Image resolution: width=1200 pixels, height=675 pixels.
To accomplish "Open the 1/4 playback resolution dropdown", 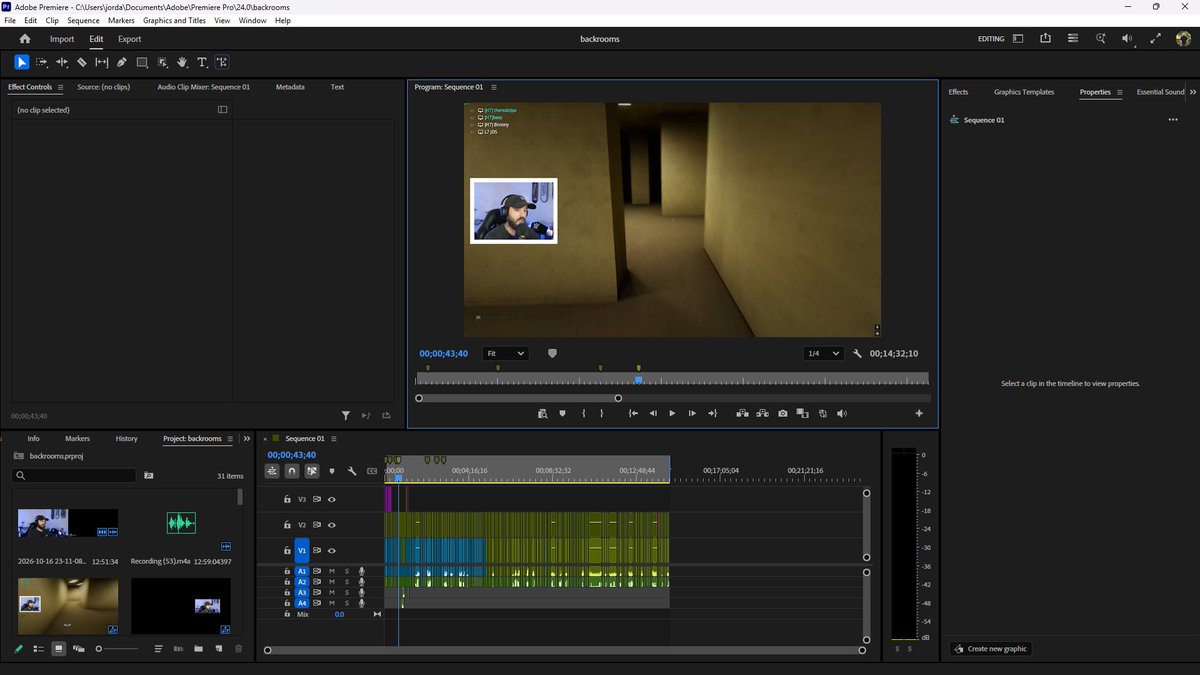I will pos(824,354).
